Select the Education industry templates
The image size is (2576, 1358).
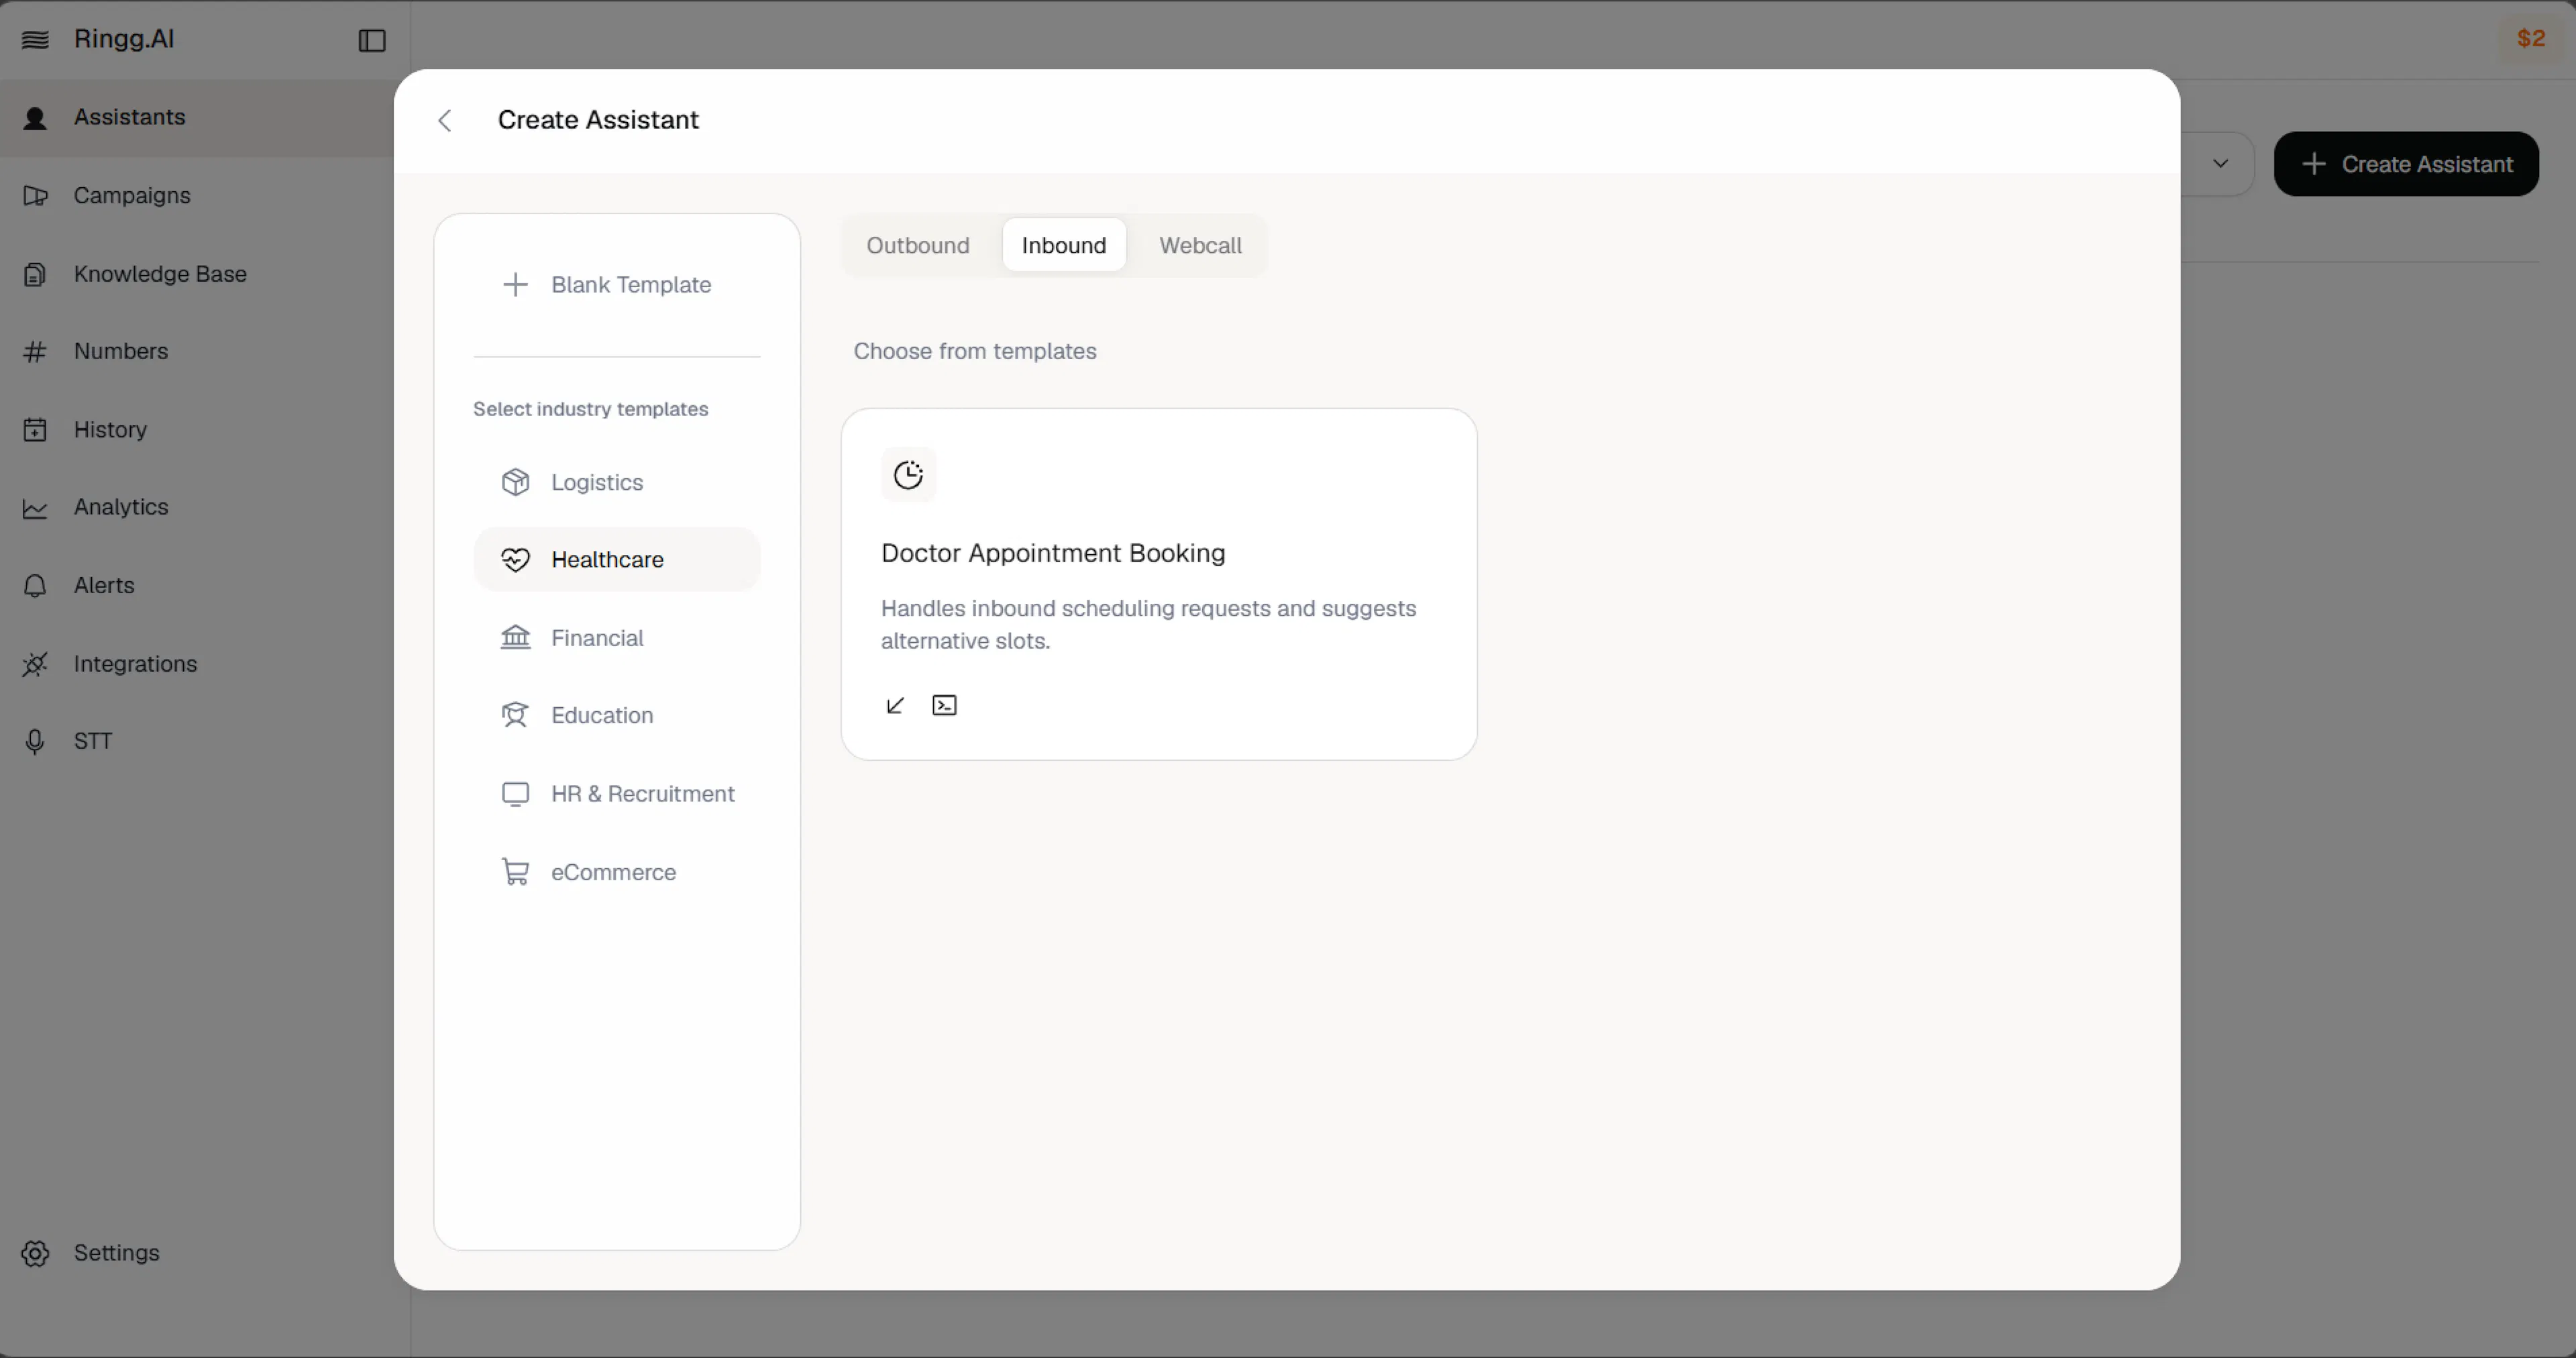pos(617,716)
